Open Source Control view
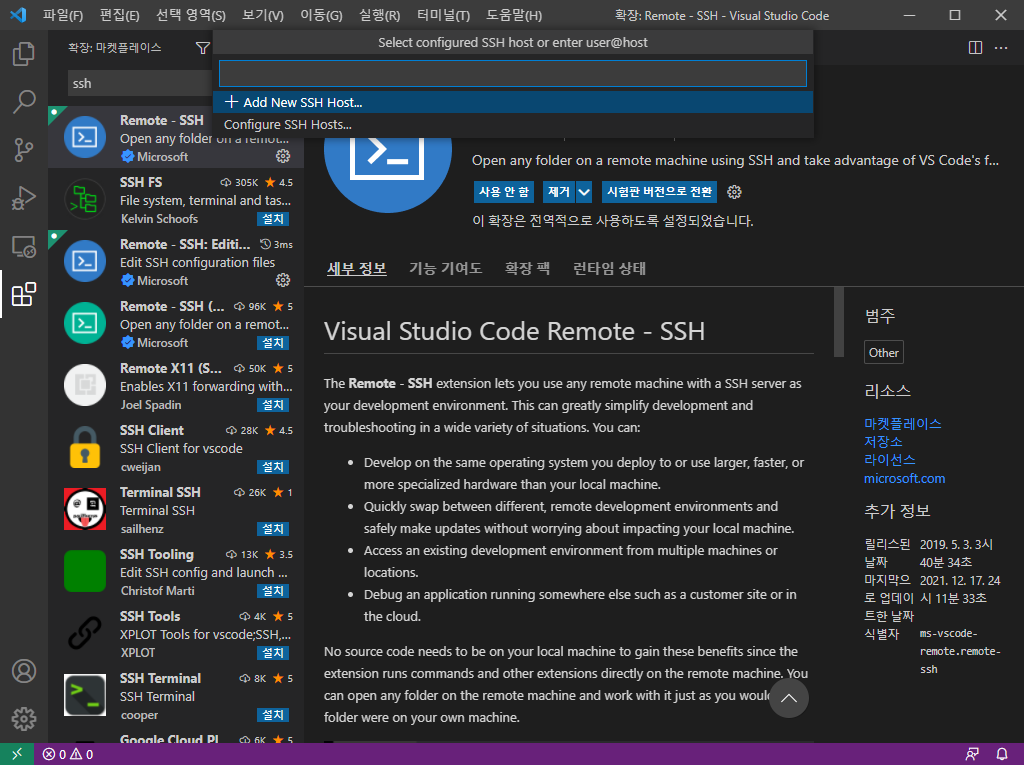Image resolution: width=1024 pixels, height=765 pixels. pyautogui.click(x=24, y=150)
